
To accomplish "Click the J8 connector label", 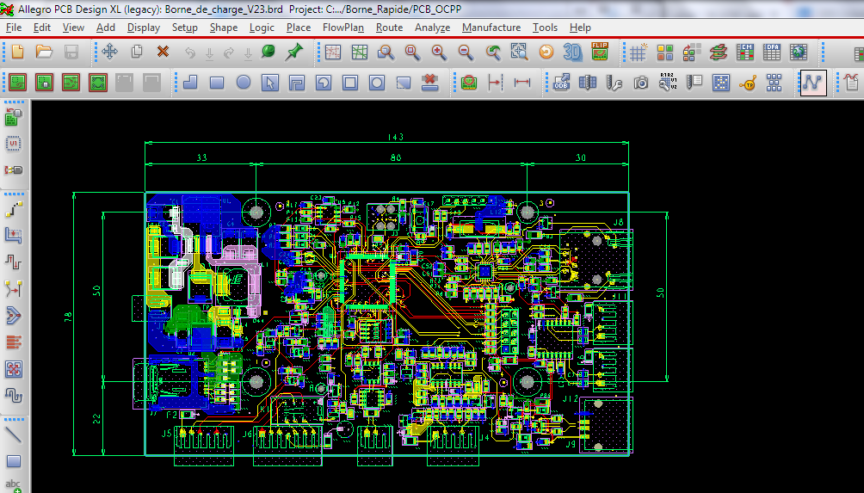I will click(618, 223).
